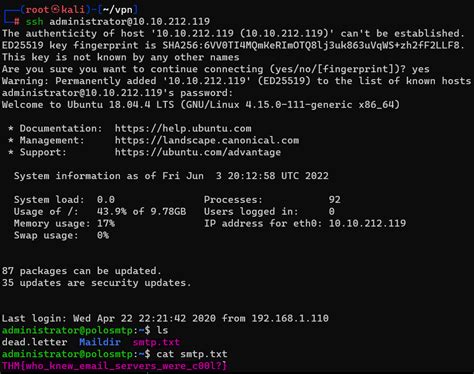Click the help.ubuntu.com documentation URL
Viewport: 474px width, 374px height.
183,128
